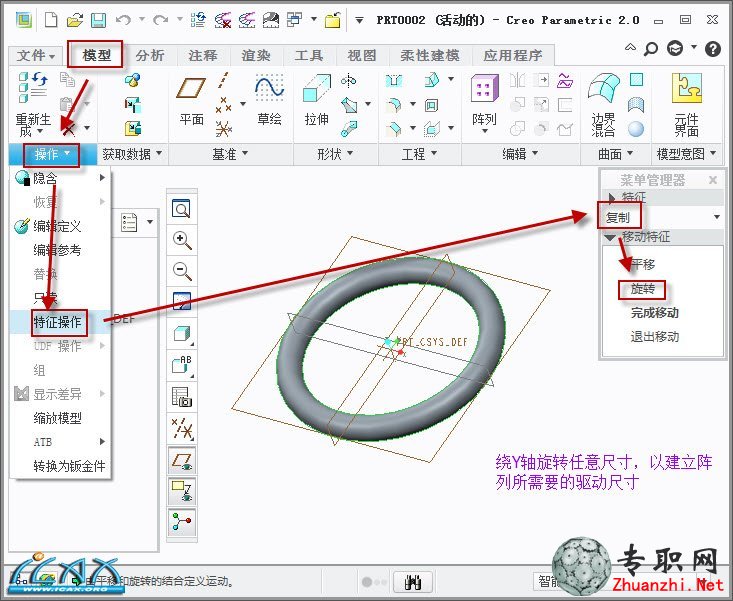Start the Sketch (草绘) tool
733x601 pixels.
(269, 100)
